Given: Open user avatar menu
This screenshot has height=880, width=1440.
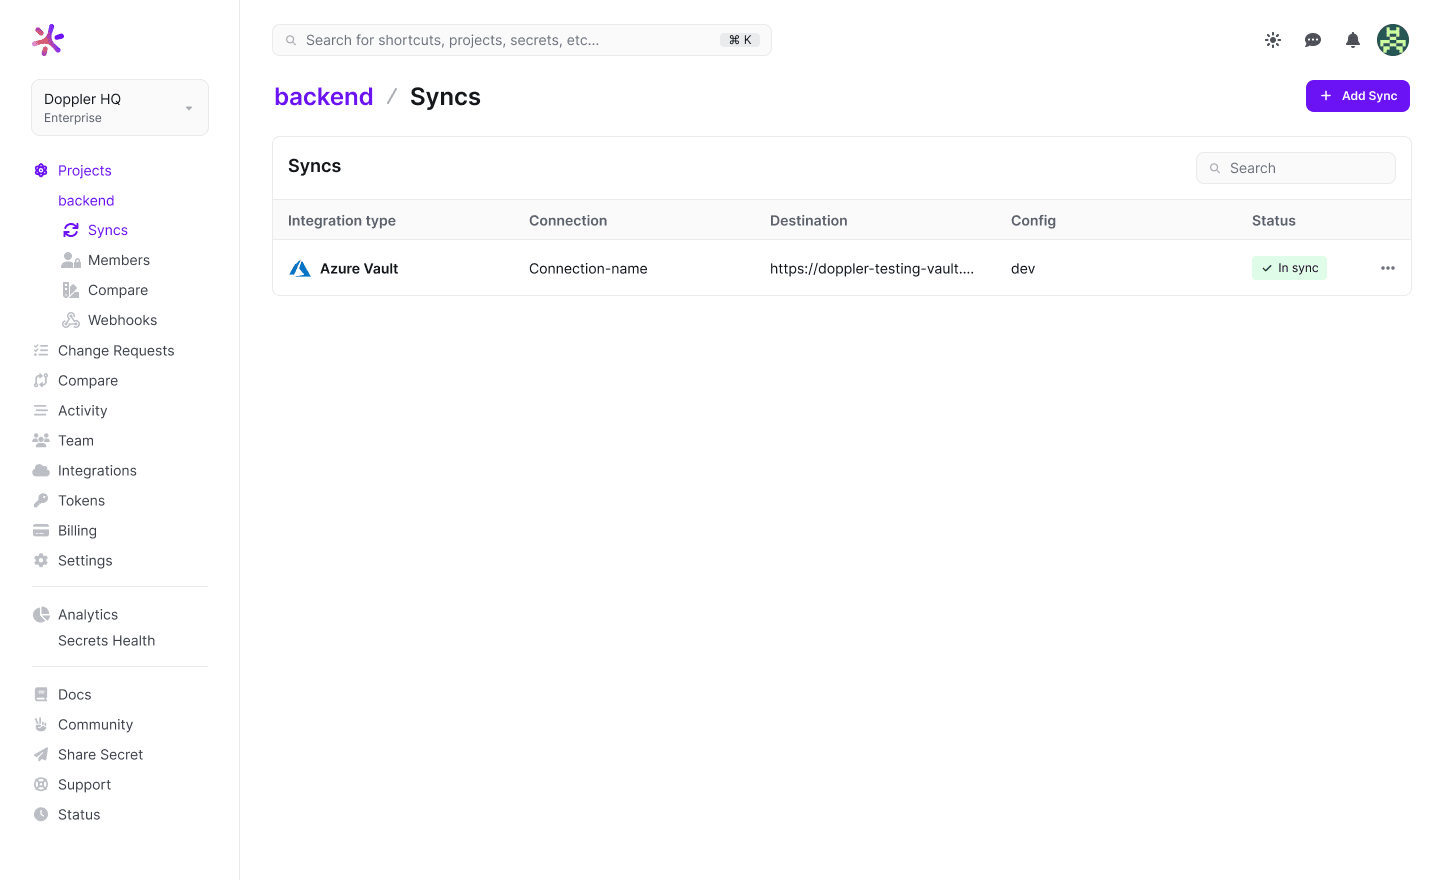Looking at the screenshot, I should [1393, 40].
